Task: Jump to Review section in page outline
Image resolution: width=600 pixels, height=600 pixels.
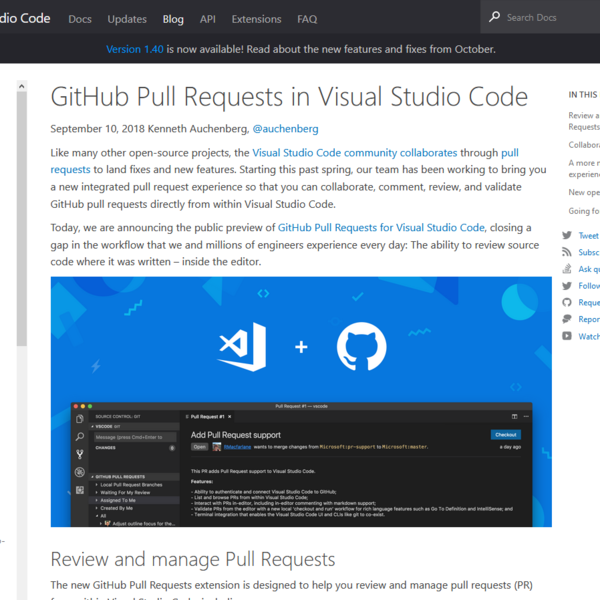Action: pyautogui.click(x=584, y=121)
